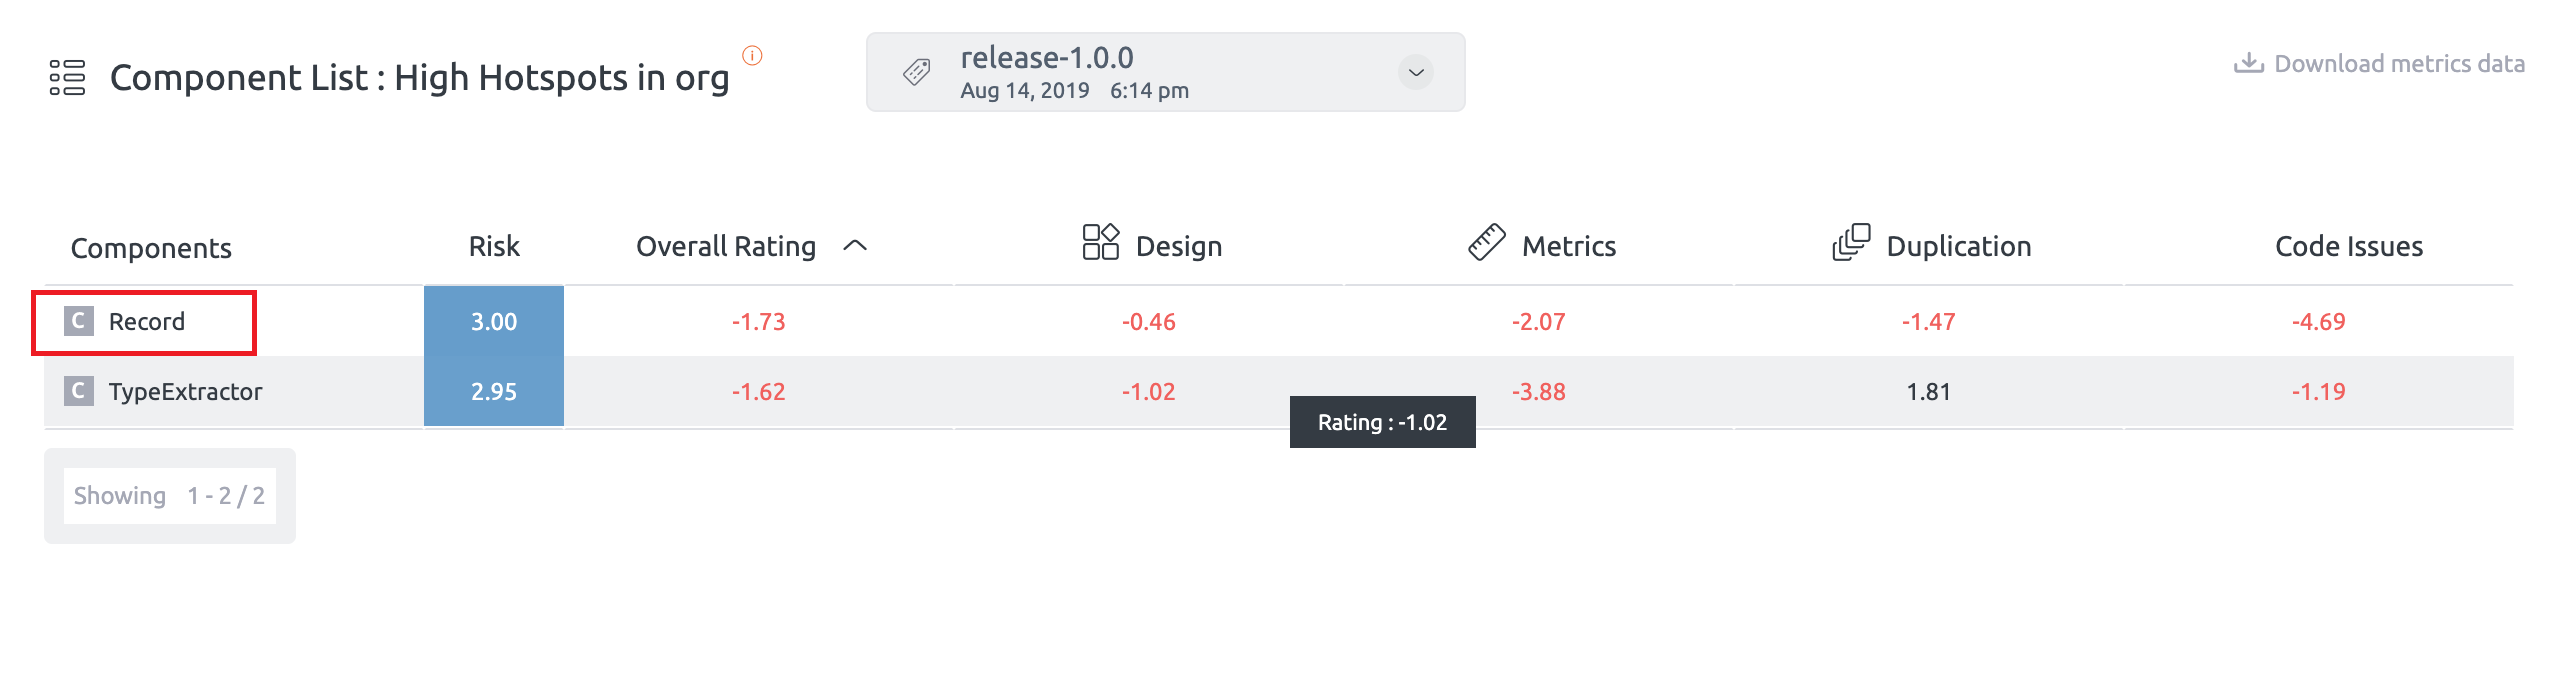Click Download metrics data link
Image resolution: width=2552 pixels, height=684 pixels.
pos(2398,63)
